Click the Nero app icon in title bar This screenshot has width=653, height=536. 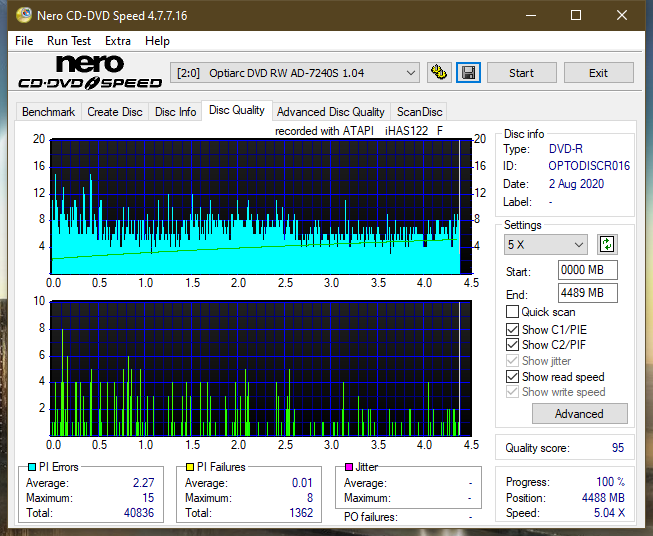tap(24, 15)
